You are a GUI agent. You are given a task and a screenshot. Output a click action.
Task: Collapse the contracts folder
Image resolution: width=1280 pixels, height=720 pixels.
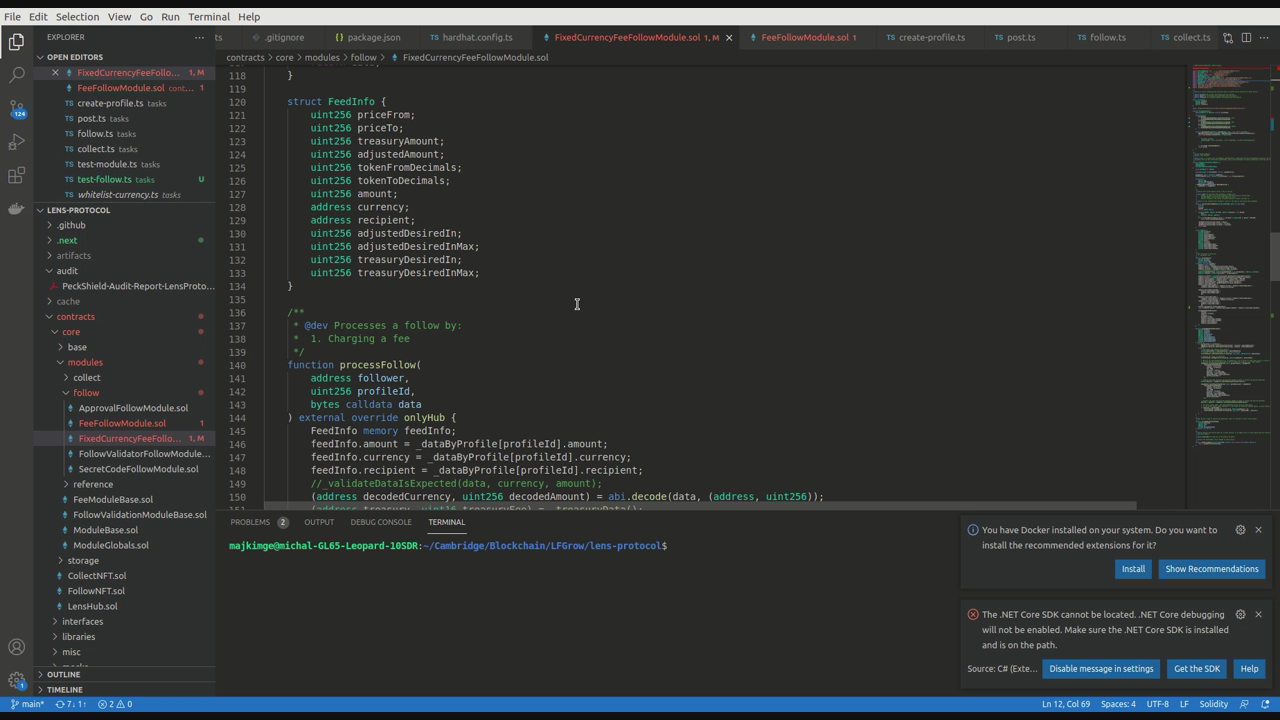126,316
